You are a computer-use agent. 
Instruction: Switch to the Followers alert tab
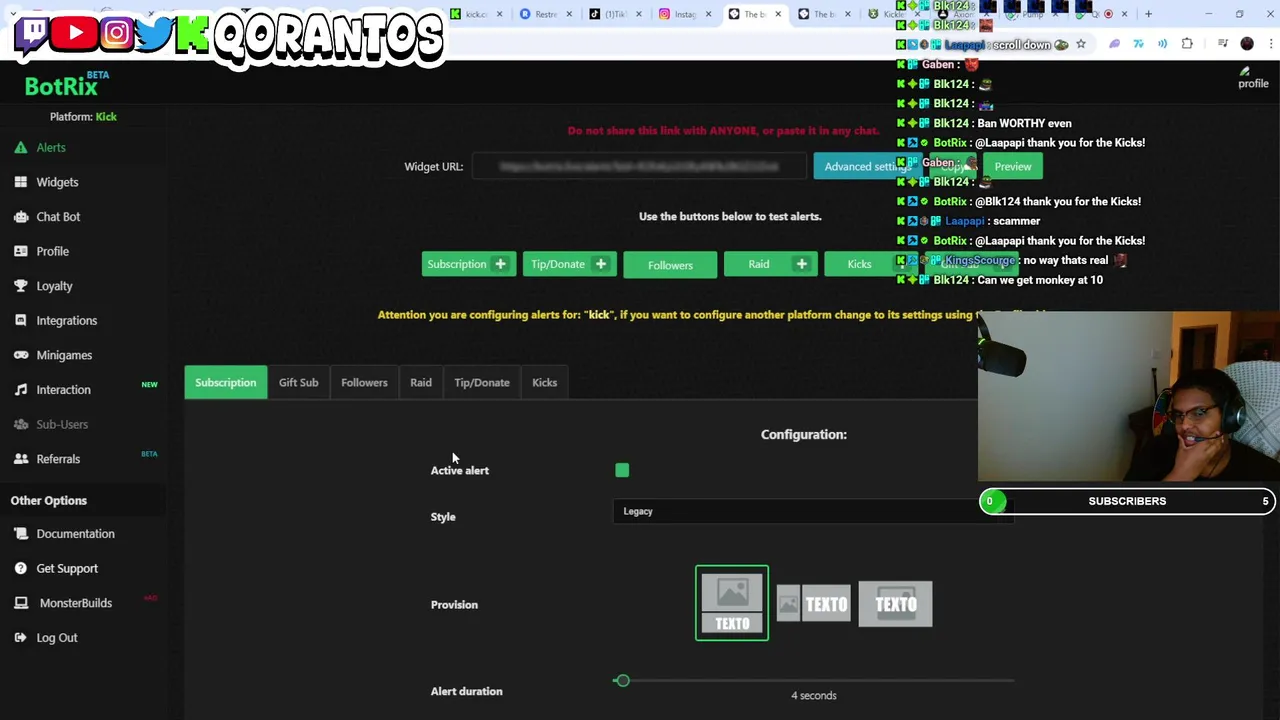[x=364, y=382]
